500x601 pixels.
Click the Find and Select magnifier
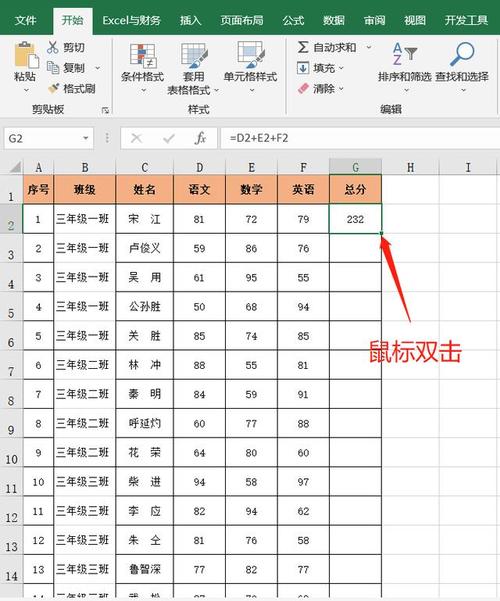tap(462, 54)
